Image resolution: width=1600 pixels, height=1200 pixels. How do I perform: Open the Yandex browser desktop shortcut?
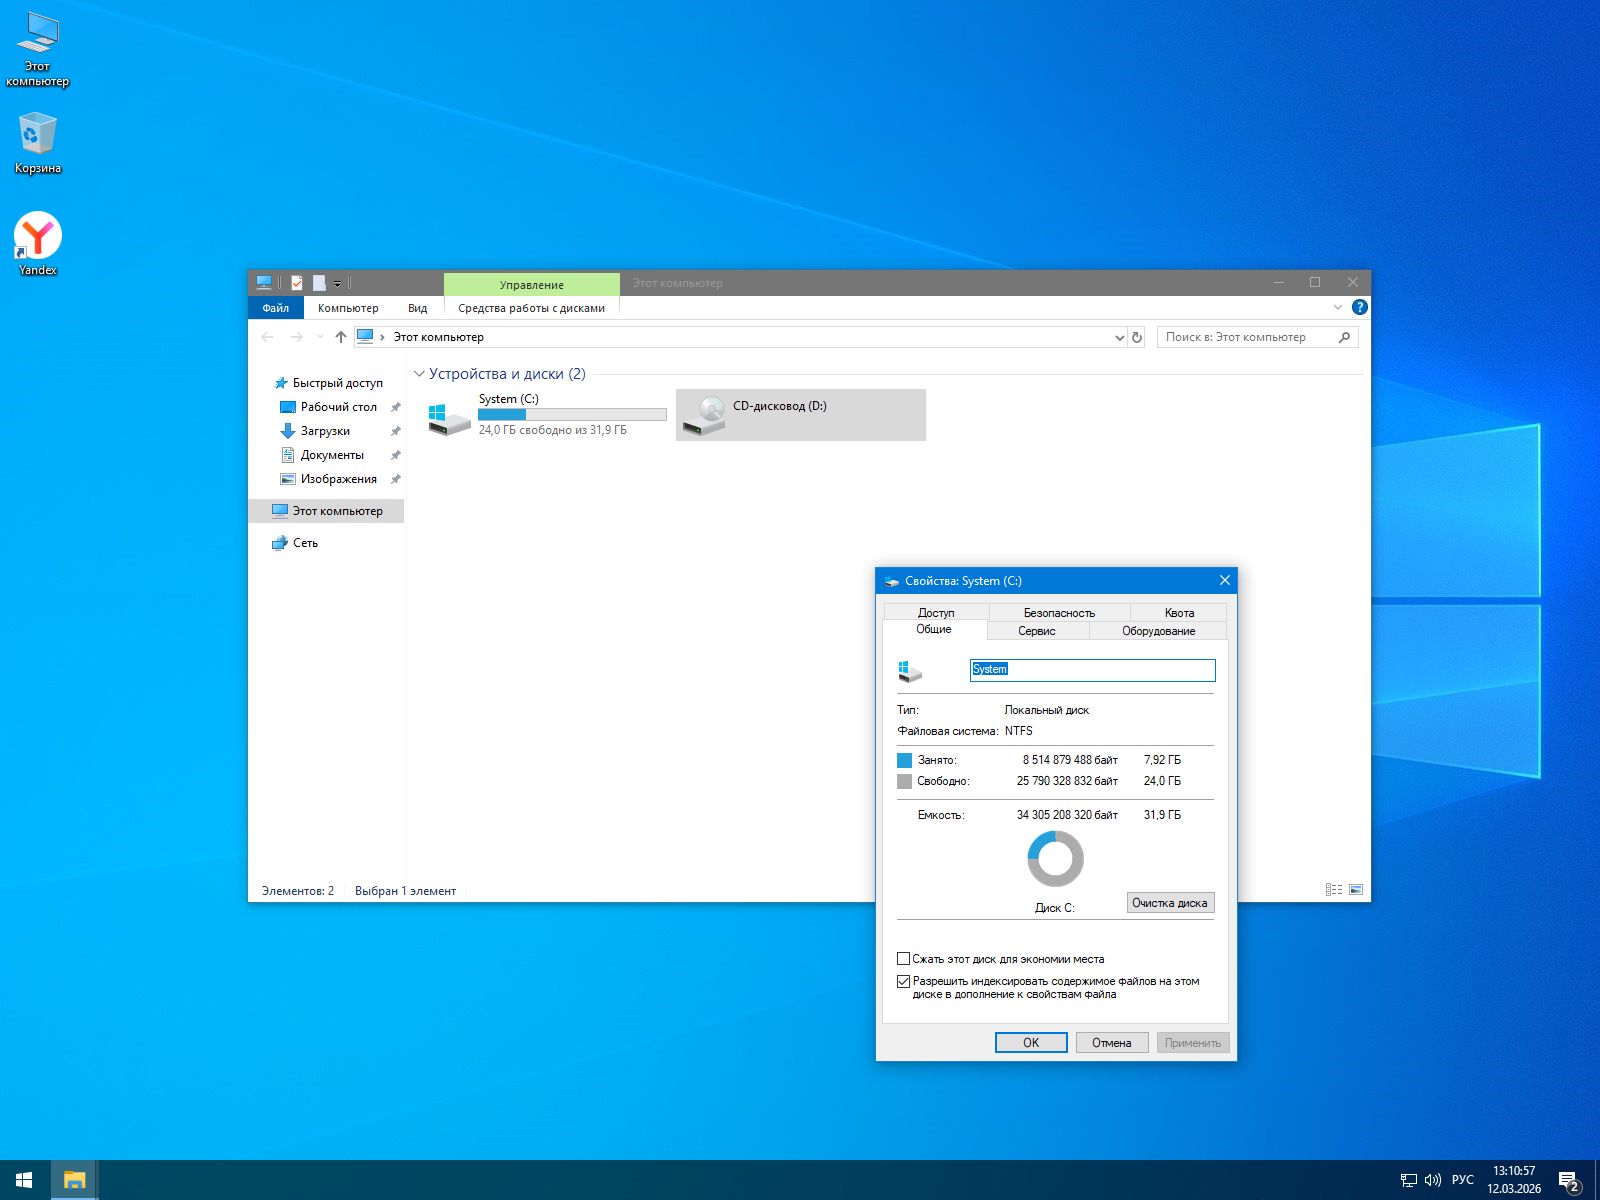click(38, 236)
